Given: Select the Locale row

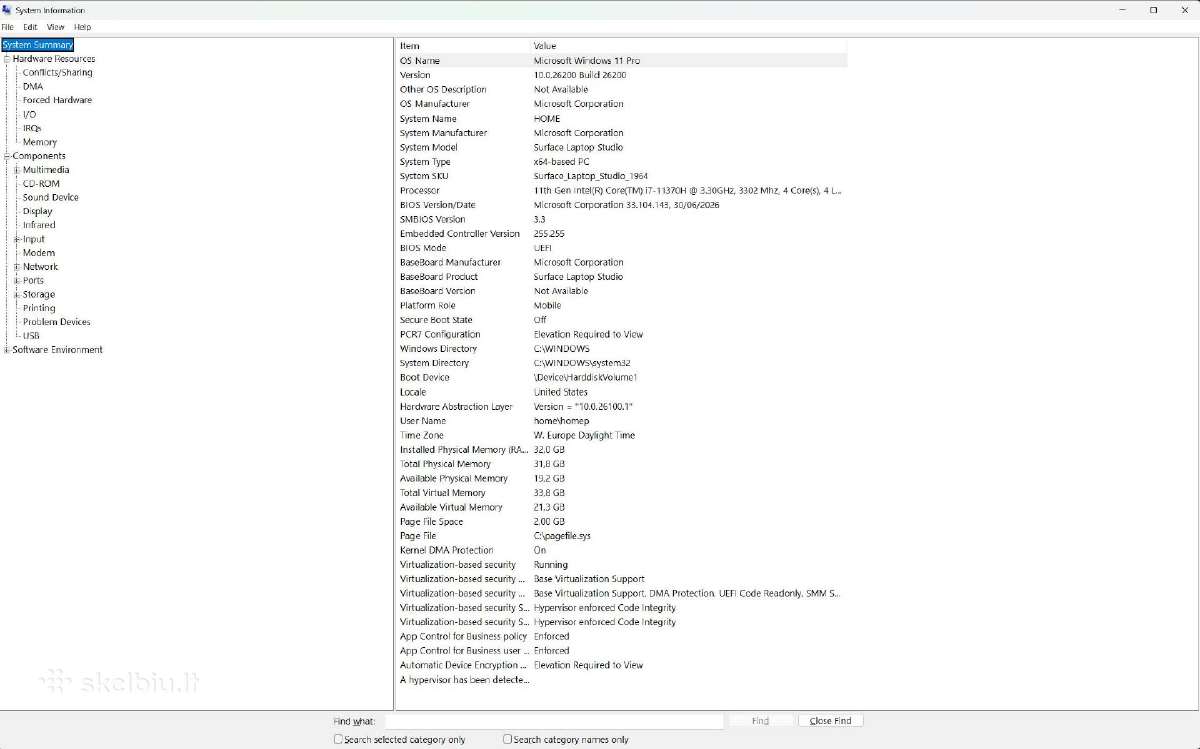Looking at the screenshot, I should 622,392.
